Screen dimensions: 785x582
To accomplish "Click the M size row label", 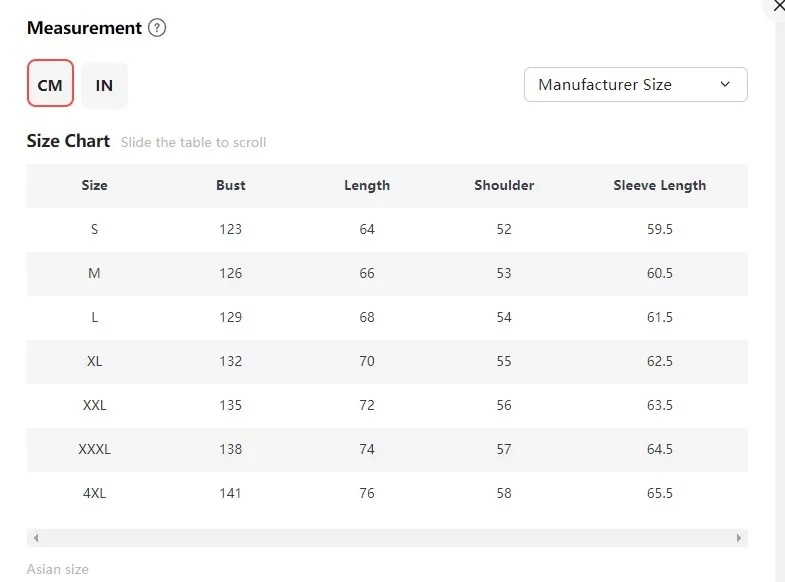I will (94, 273).
